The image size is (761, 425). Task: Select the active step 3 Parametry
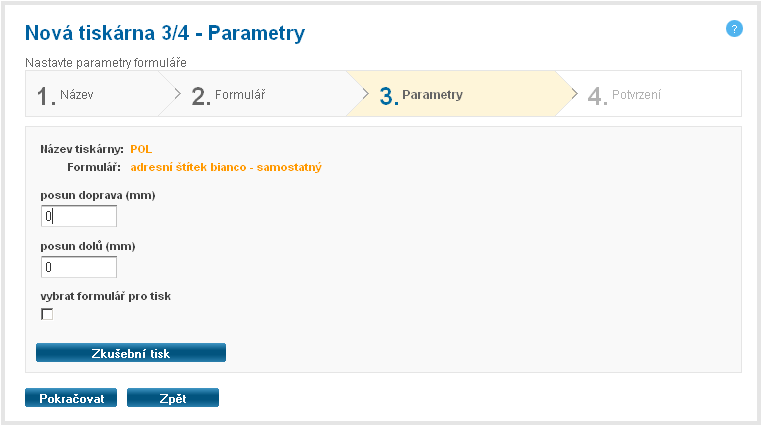pyautogui.click(x=421, y=96)
